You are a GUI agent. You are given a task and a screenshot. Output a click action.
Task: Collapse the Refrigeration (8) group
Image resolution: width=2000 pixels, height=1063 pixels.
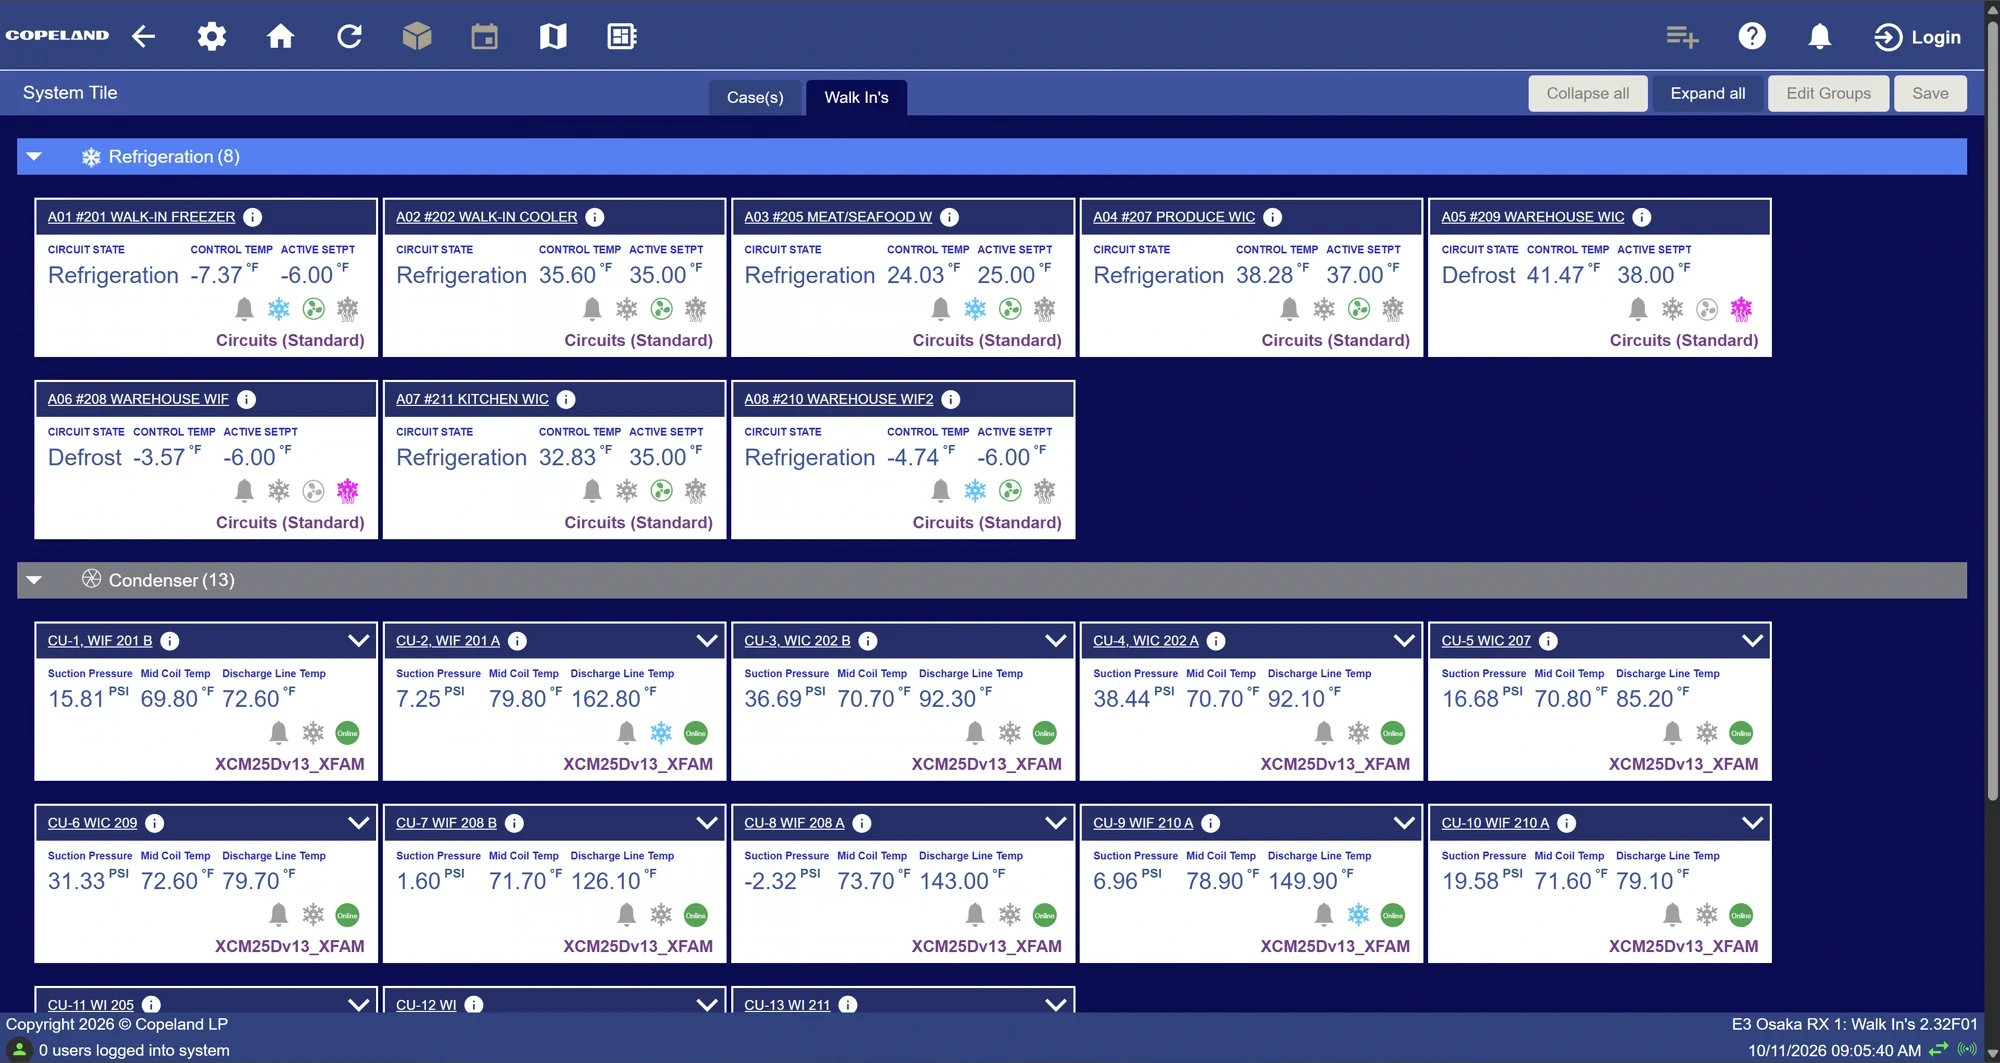tap(34, 157)
